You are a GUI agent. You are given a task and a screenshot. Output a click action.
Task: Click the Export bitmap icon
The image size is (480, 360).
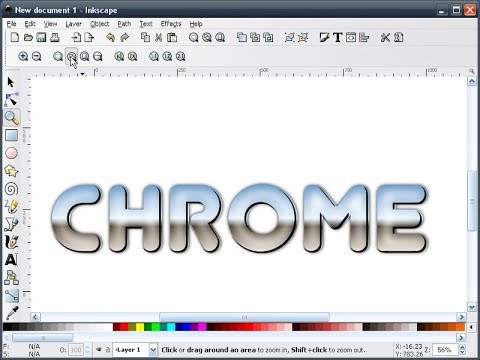click(89, 37)
